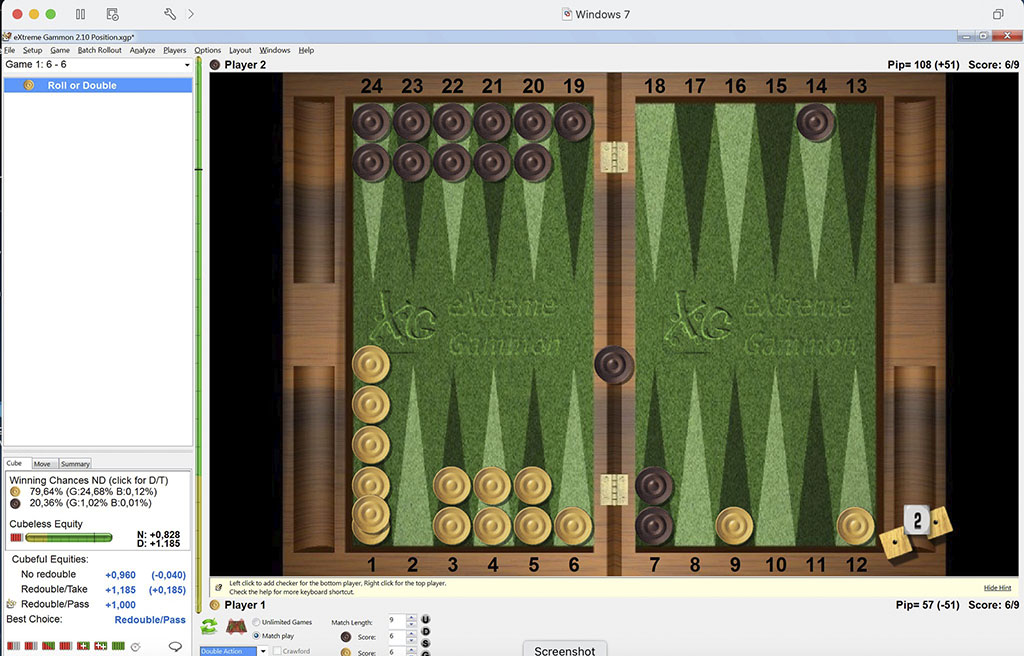Click the Redouble/Pass equity +1,000
Image resolution: width=1024 pixels, height=656 pixels.
pos(120,605)
